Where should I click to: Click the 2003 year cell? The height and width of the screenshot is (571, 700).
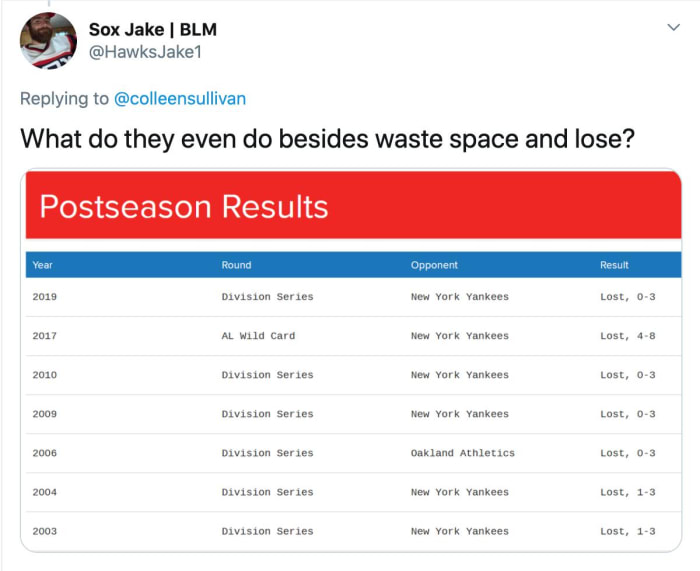45,531
